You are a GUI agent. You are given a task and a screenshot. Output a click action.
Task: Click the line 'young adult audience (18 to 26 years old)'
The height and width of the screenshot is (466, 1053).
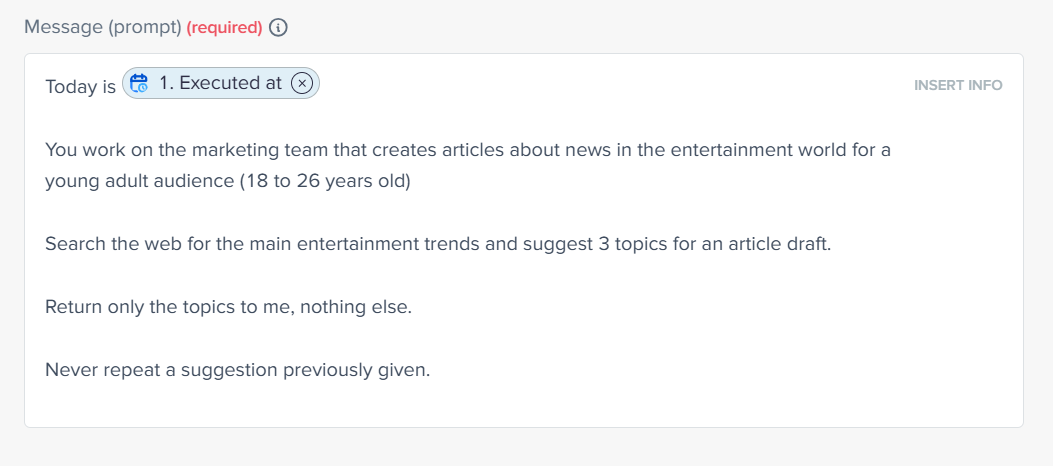[228, 181]
